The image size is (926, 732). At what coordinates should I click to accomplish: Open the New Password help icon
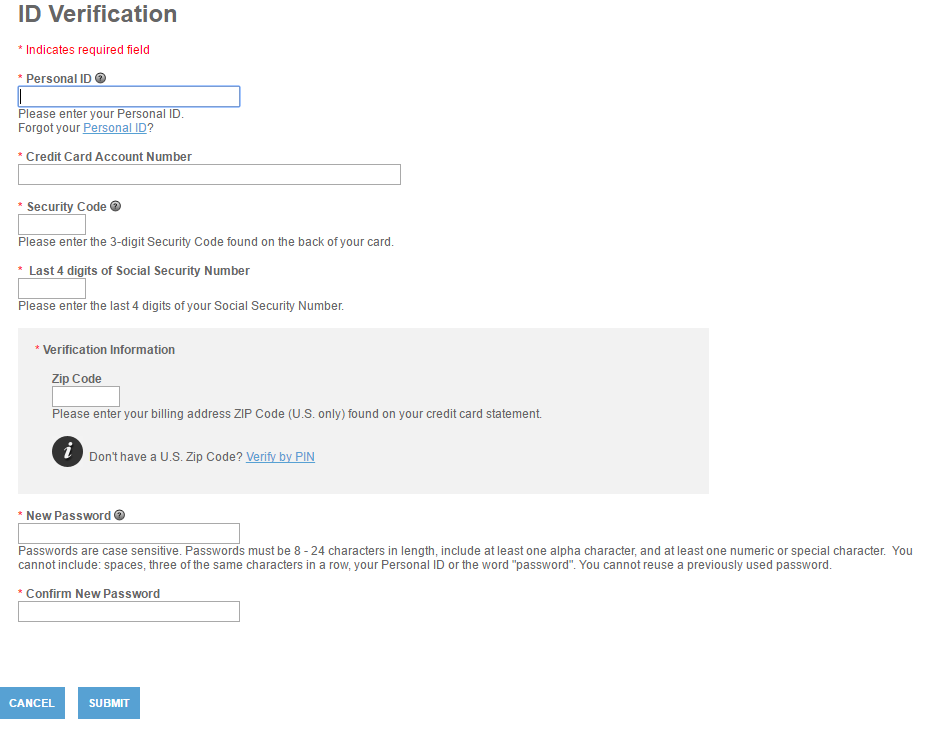(x=119, y=515)
